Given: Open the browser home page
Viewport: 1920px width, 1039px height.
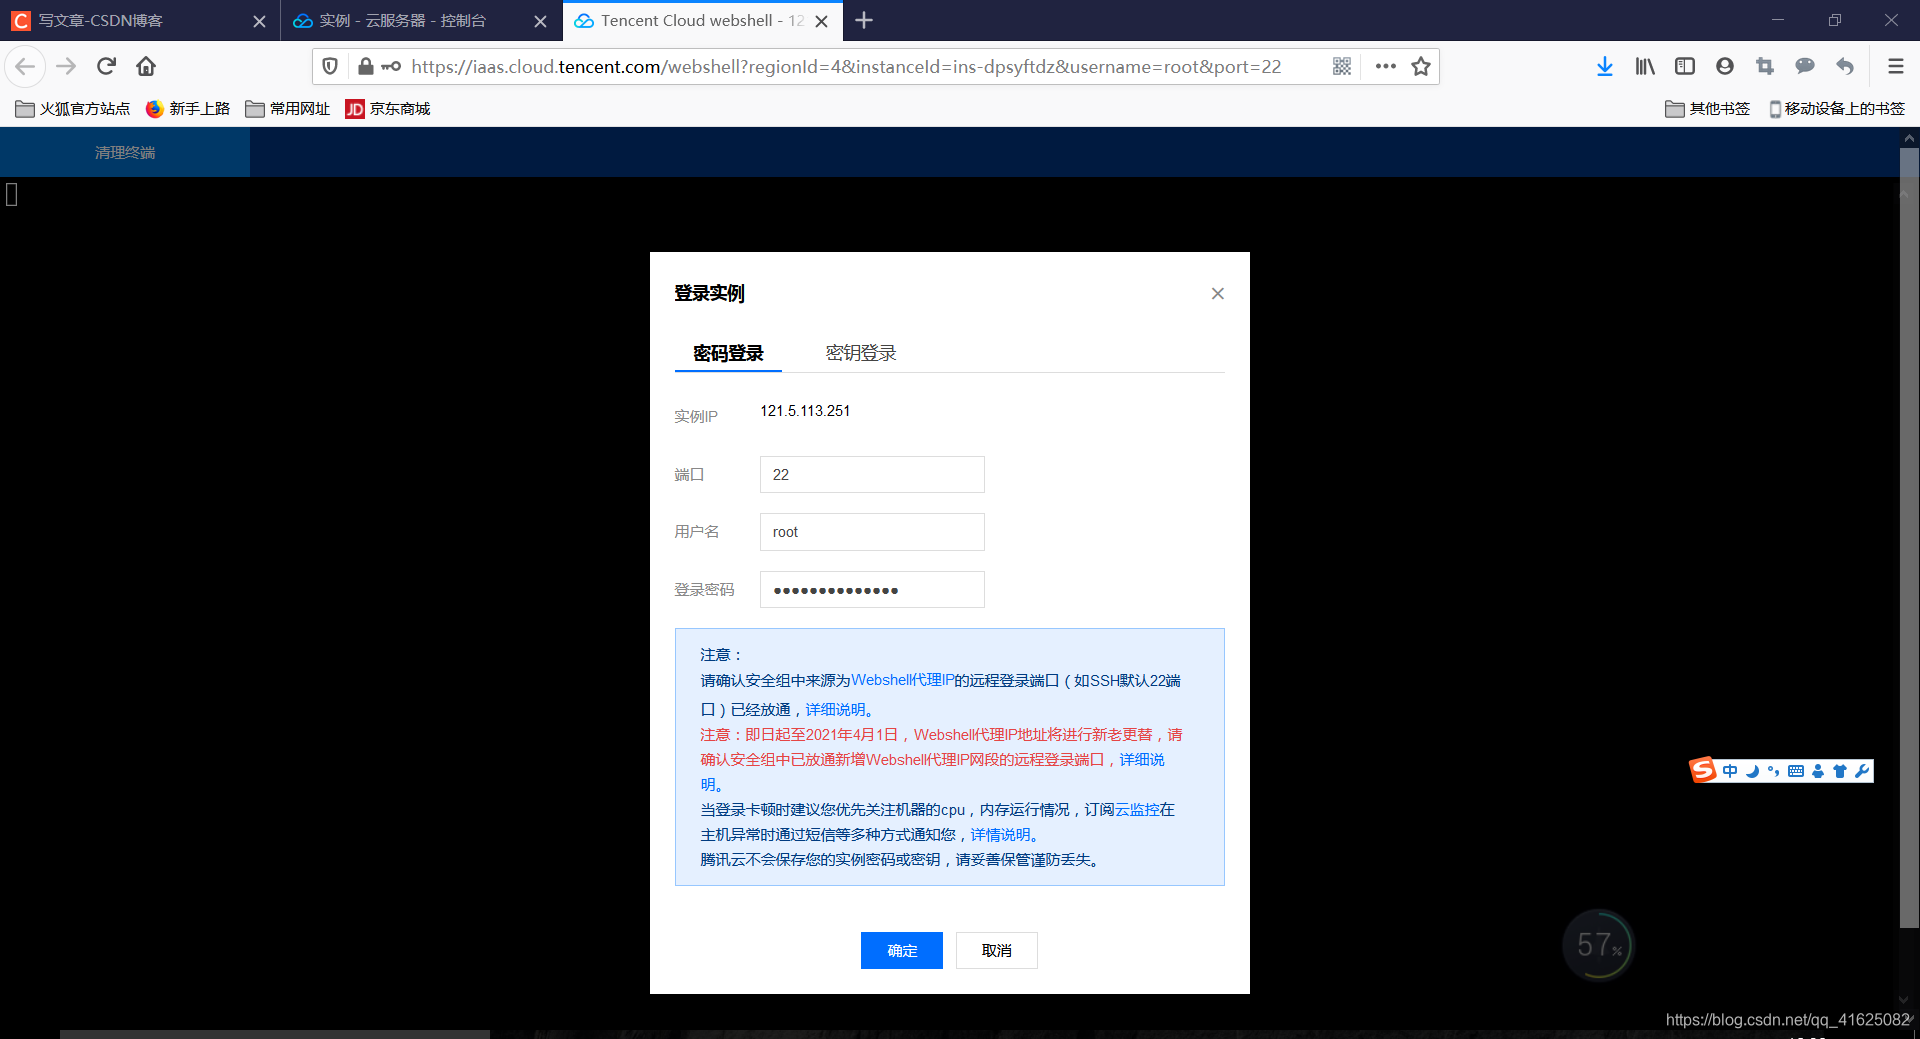Looking at the screenshot, I should coord(146,66).
